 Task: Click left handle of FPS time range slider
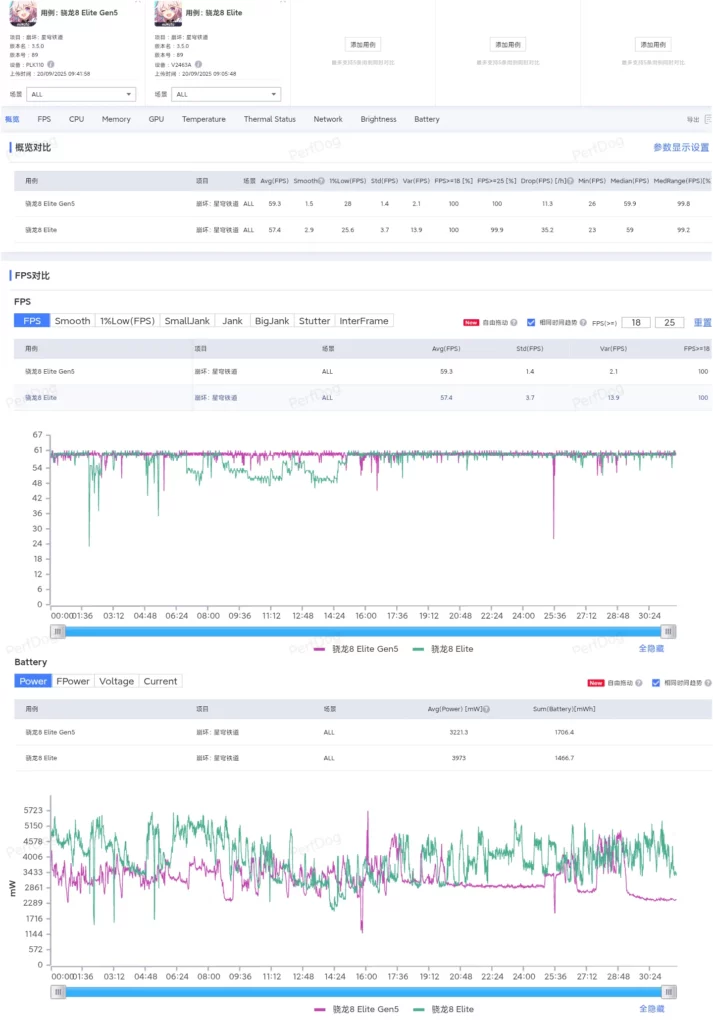click(x=59, y=631)
